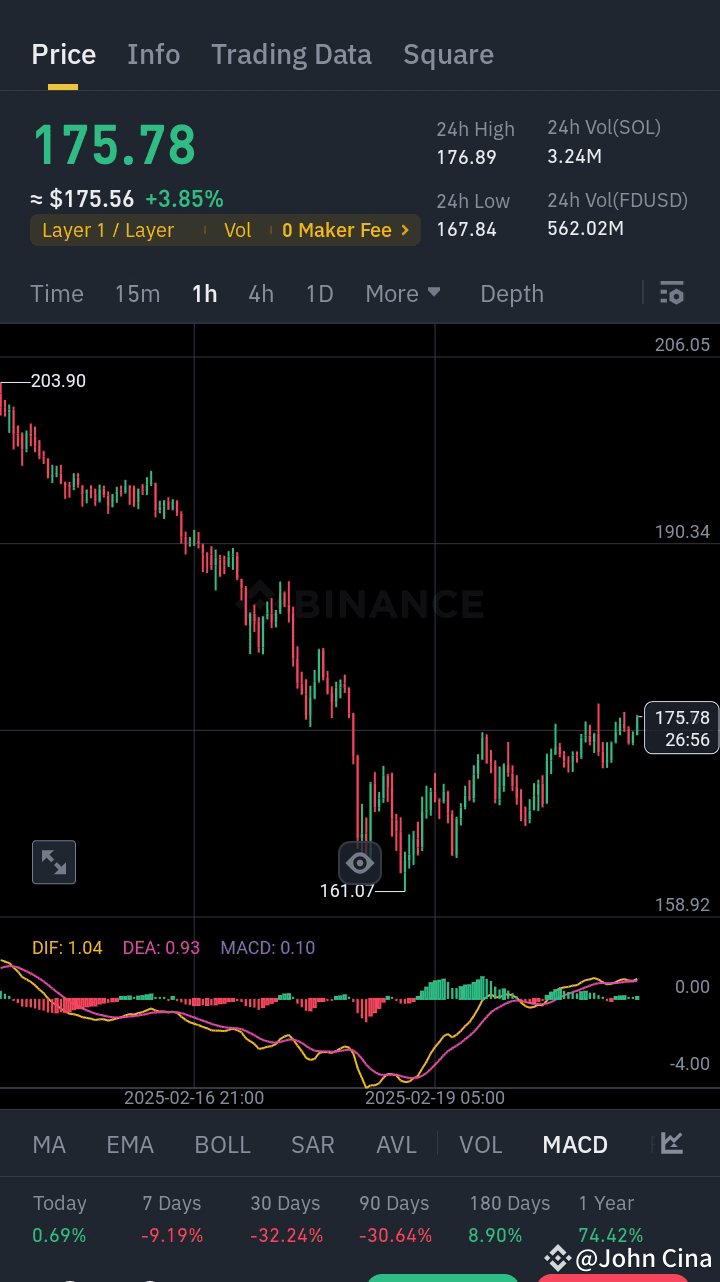Open the chart settings icon

point(672,293)
